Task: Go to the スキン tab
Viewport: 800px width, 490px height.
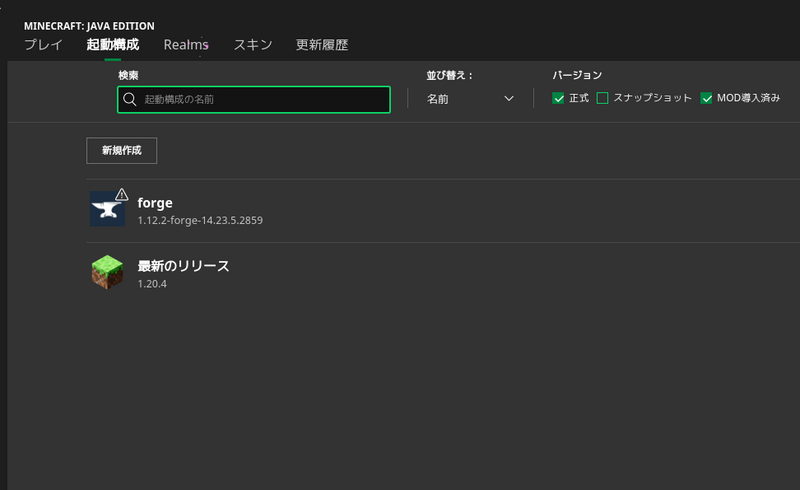Action: (253, 45)
